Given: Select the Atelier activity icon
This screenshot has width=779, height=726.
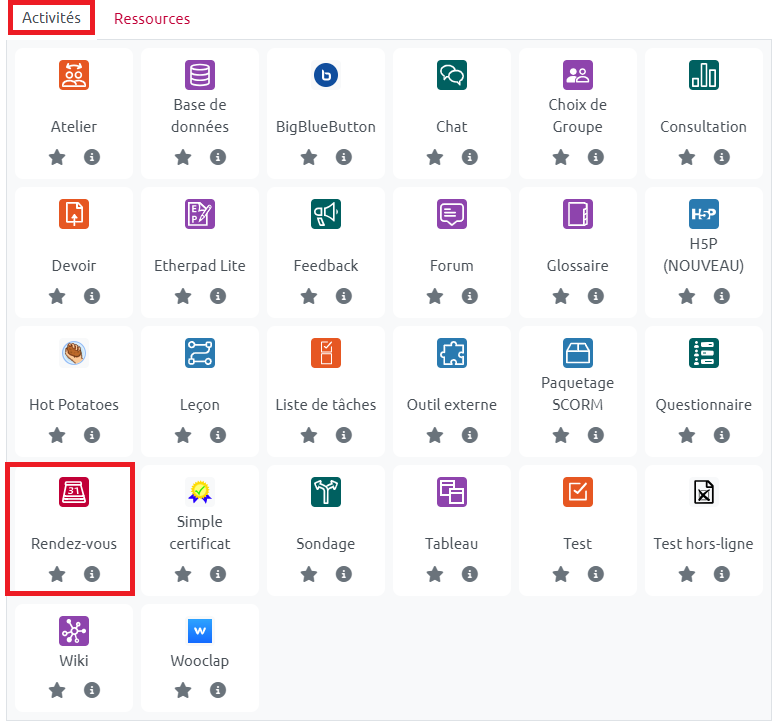Looking at the screenshot, I should click(x=74, y=75).
